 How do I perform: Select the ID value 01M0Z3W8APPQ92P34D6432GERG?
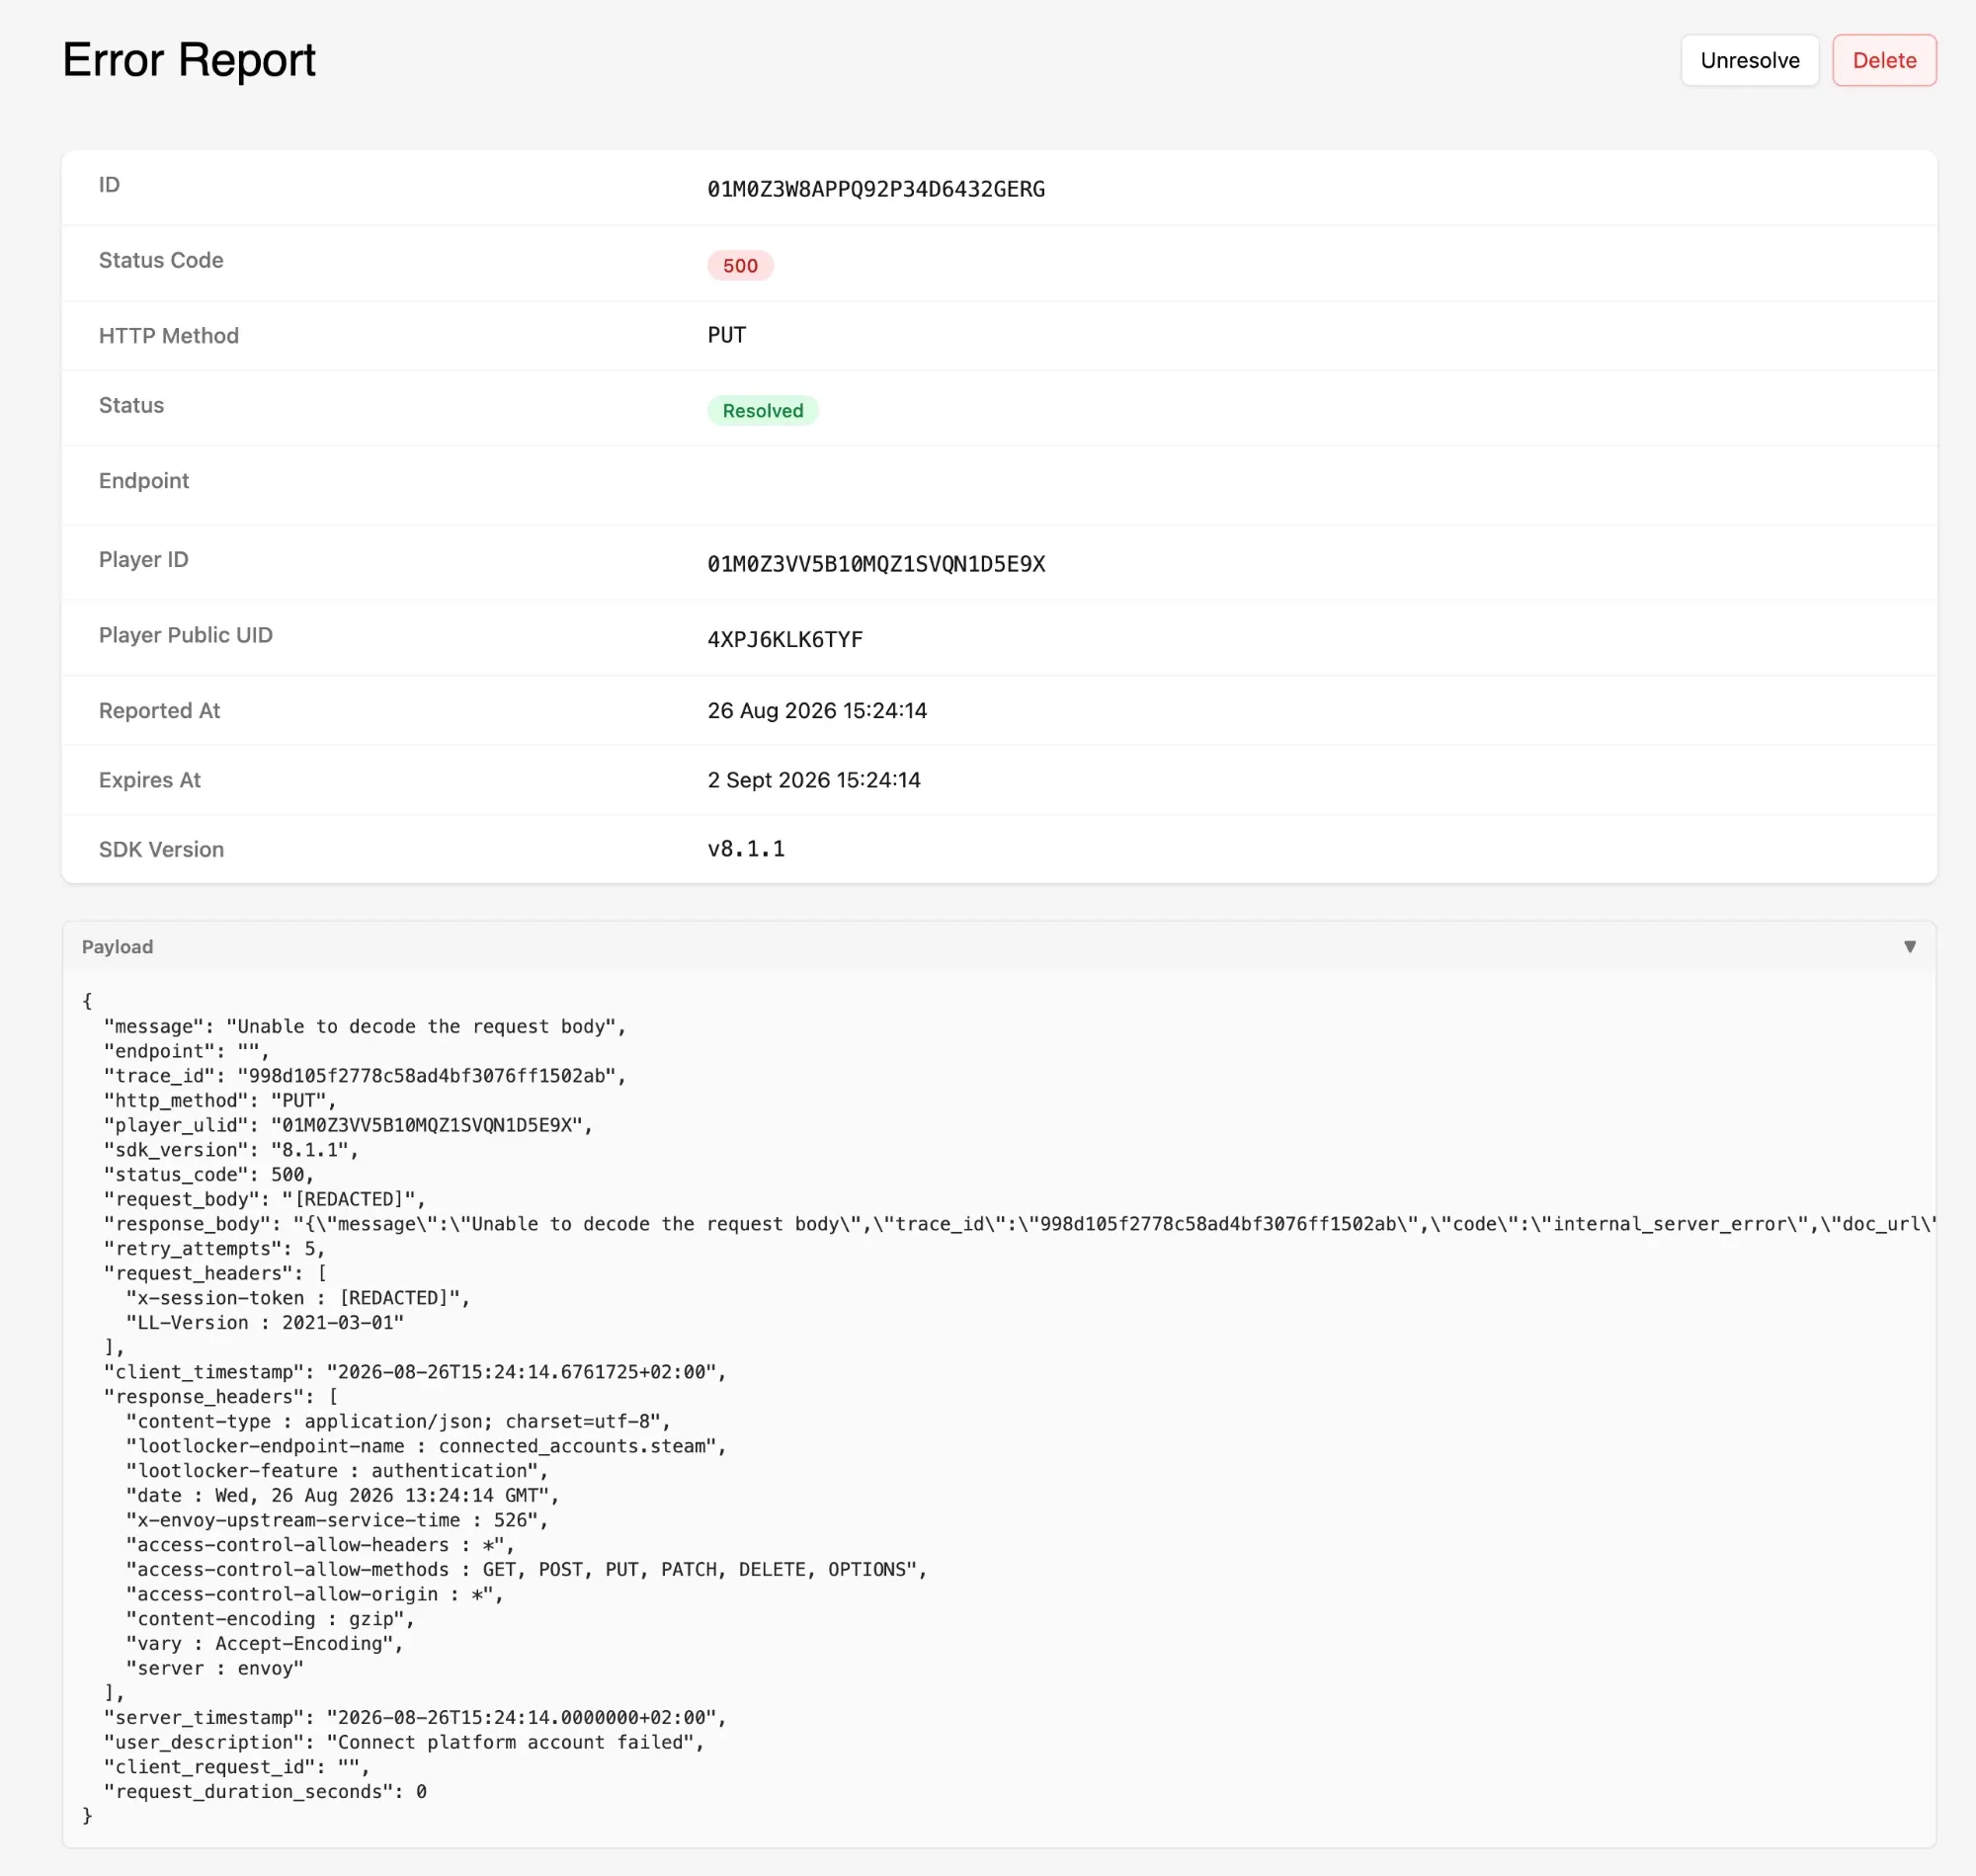pyautogui.click(x=876, y=189)
